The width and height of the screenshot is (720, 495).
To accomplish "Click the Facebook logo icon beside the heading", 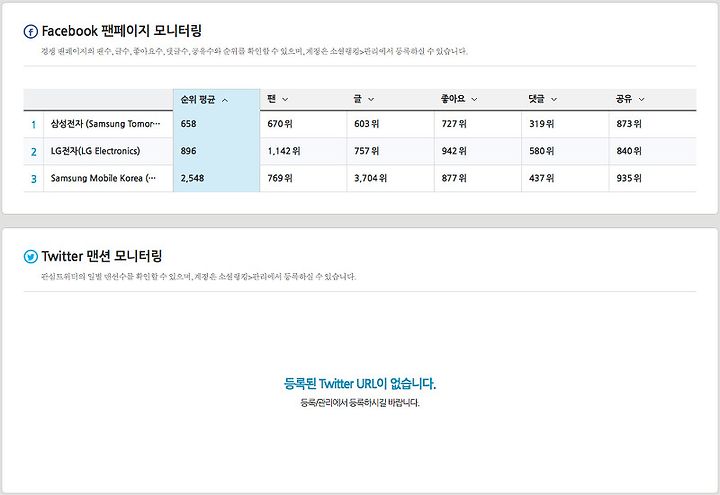I will [30, 32].
